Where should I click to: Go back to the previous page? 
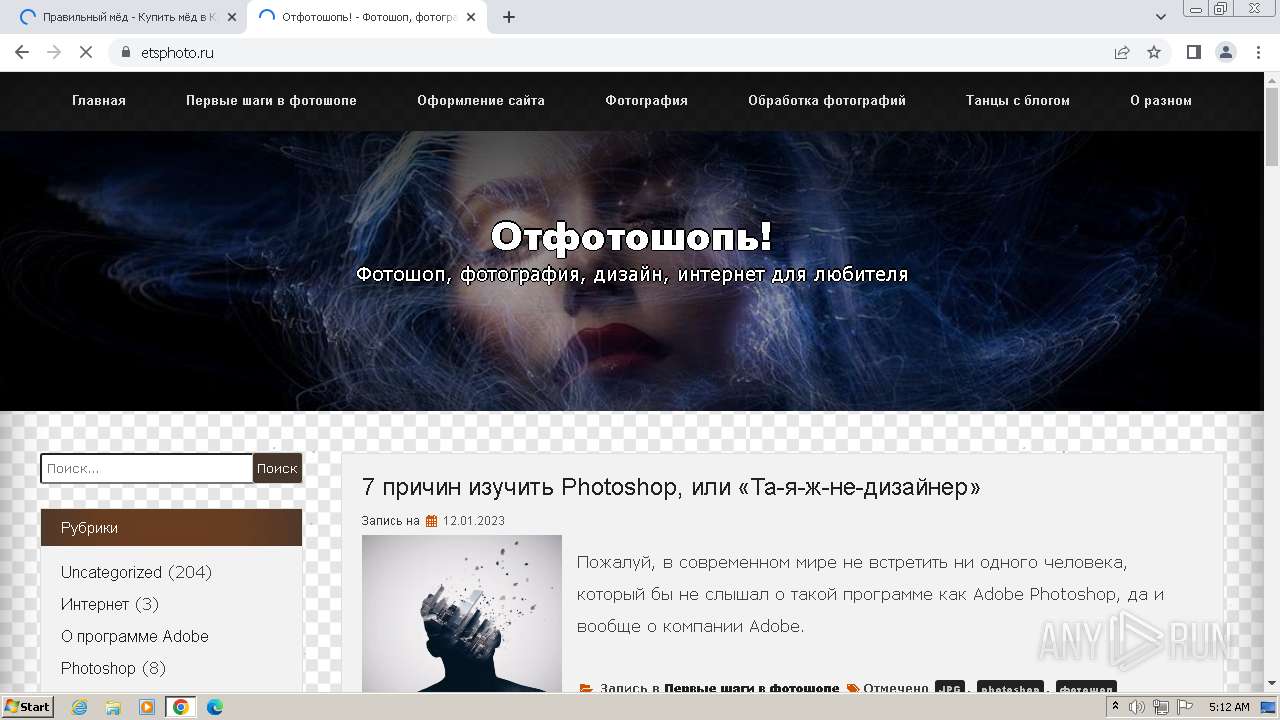click(x=22, y=52)
